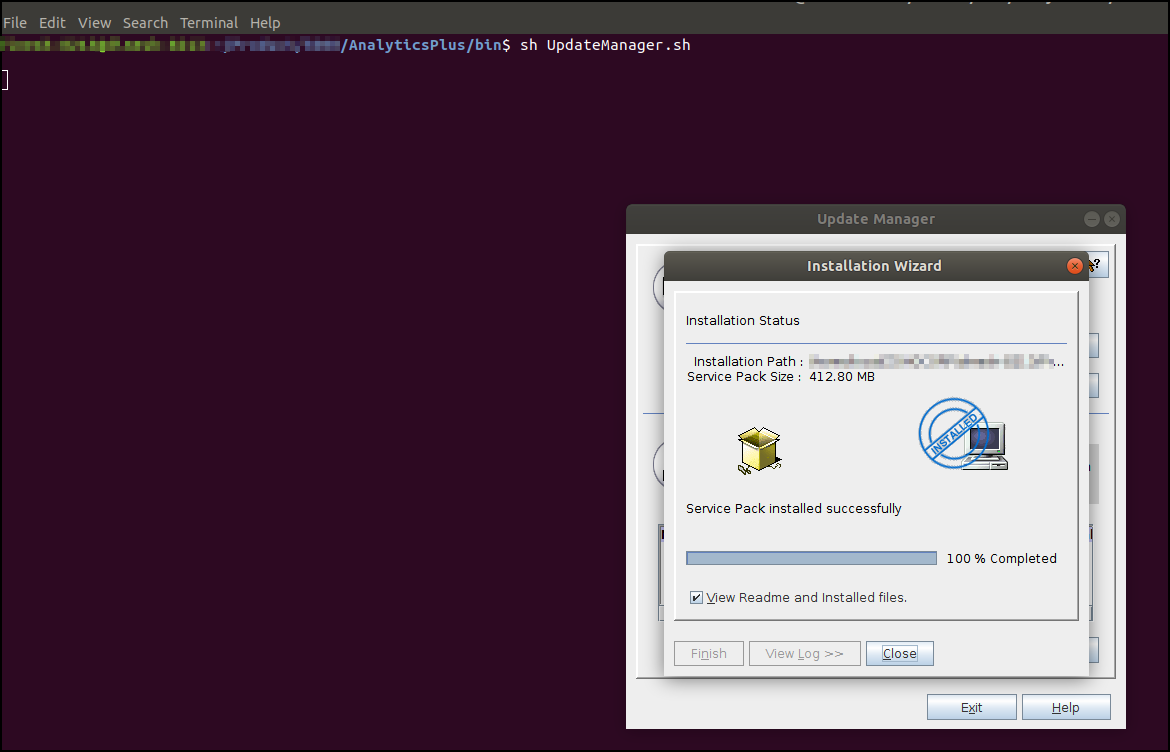Uncheck View Readme and Installed files
This screenshot has height=752, width=1170.
tap(696, 598)
